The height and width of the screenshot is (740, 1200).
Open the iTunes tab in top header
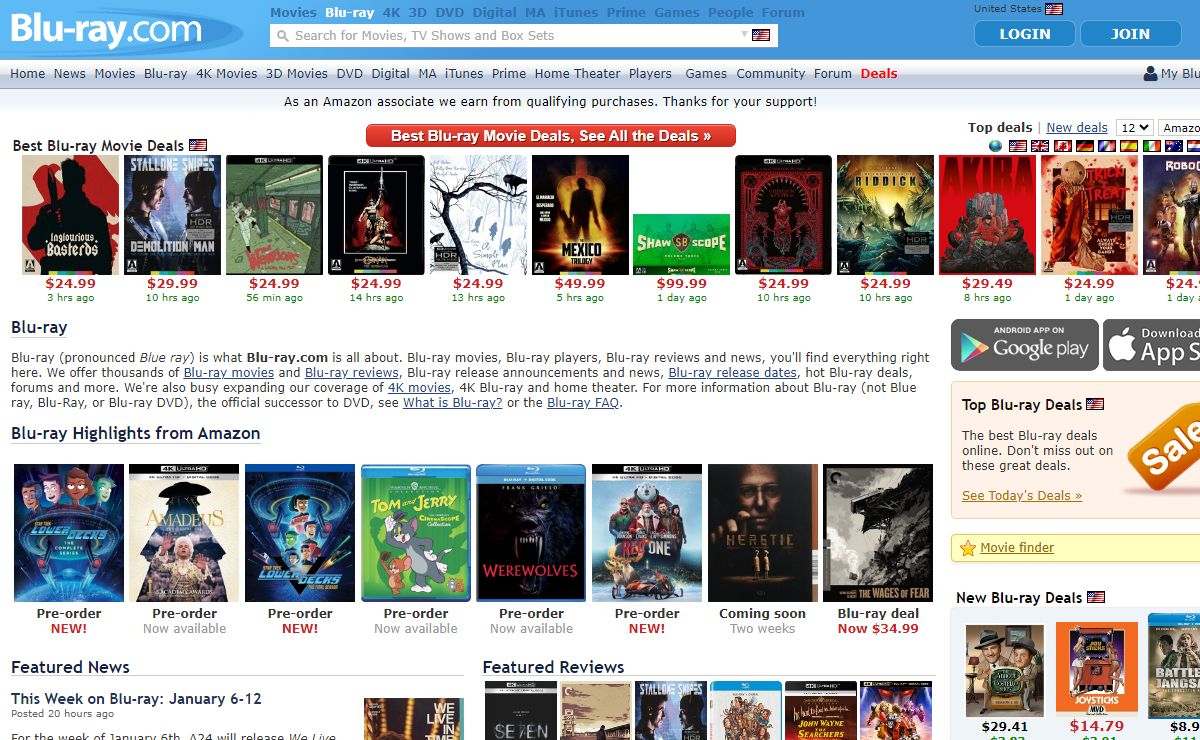(575, 12)
